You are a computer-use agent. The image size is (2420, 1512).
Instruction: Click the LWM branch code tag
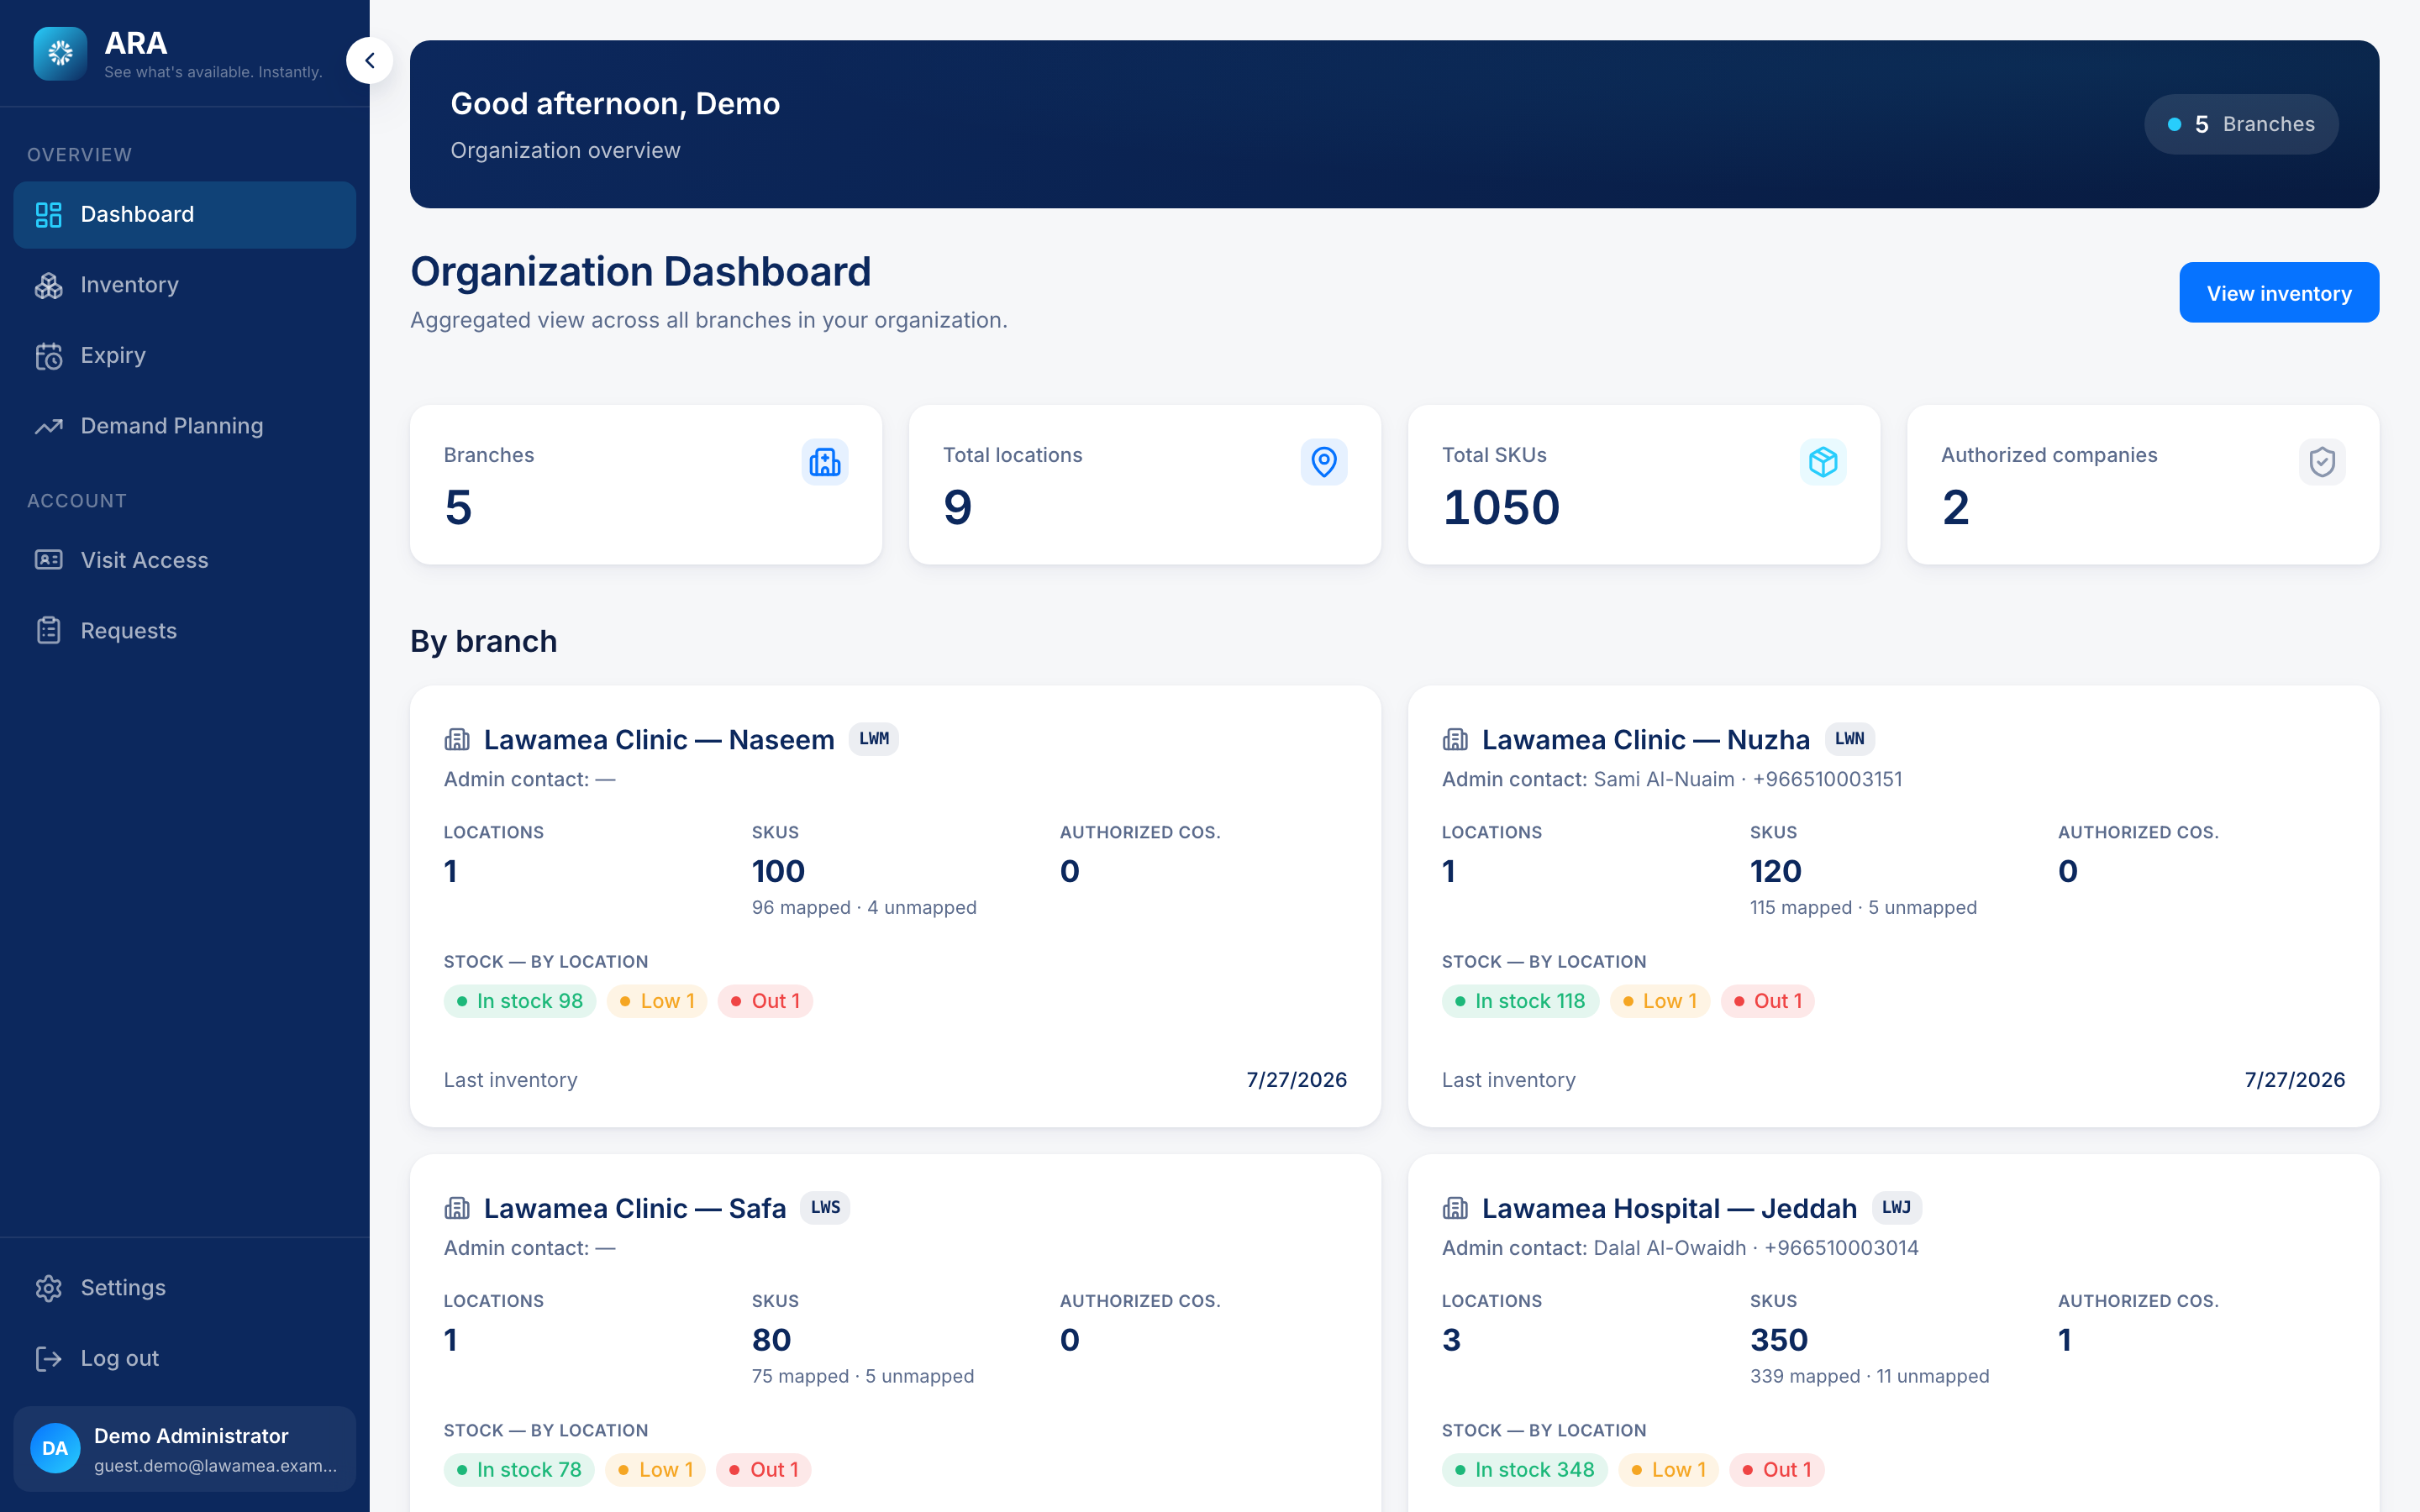click(x=874, y=739)
